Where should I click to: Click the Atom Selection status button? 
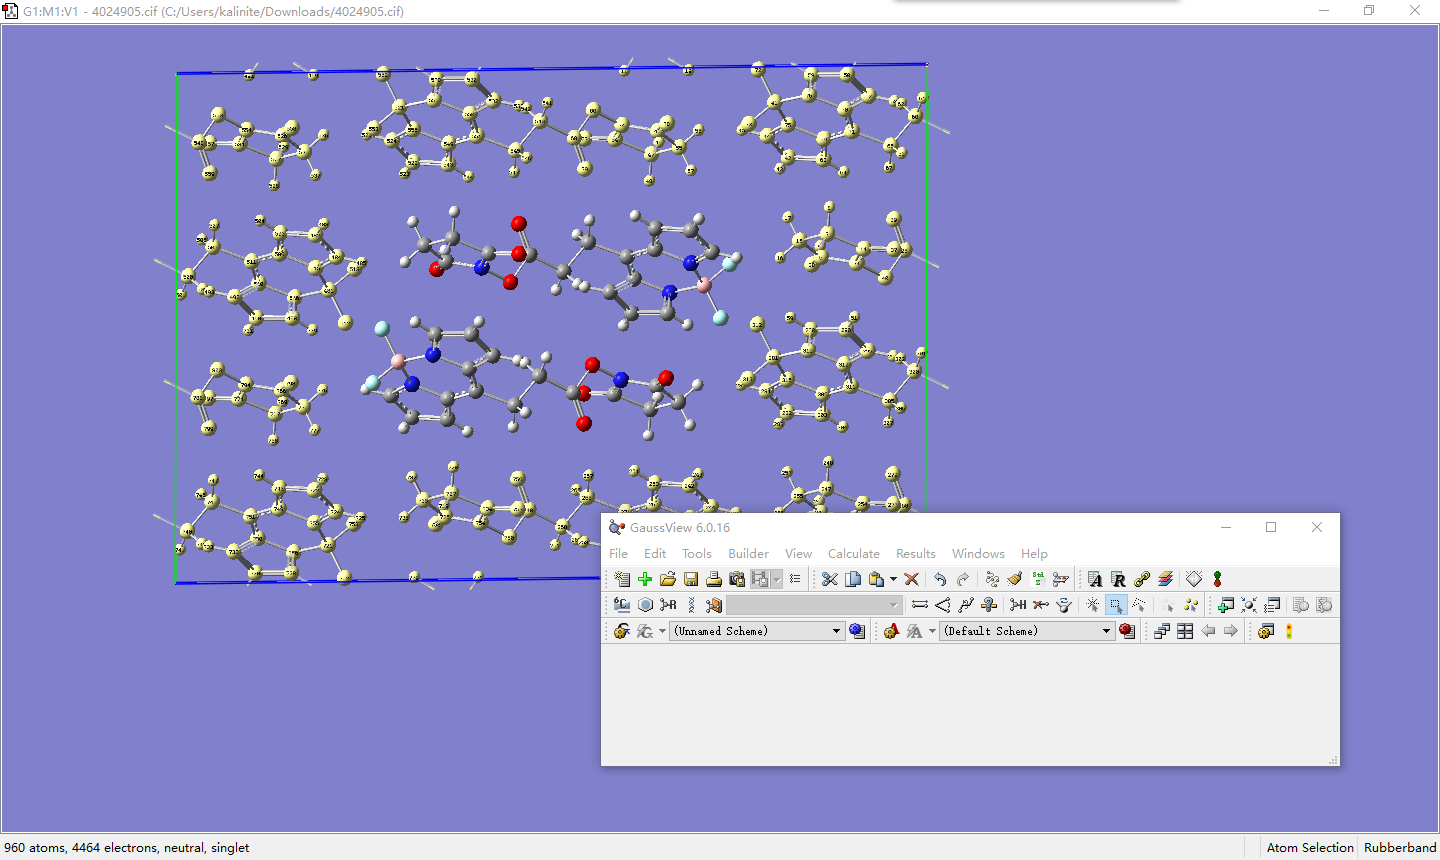point(1309,847)
